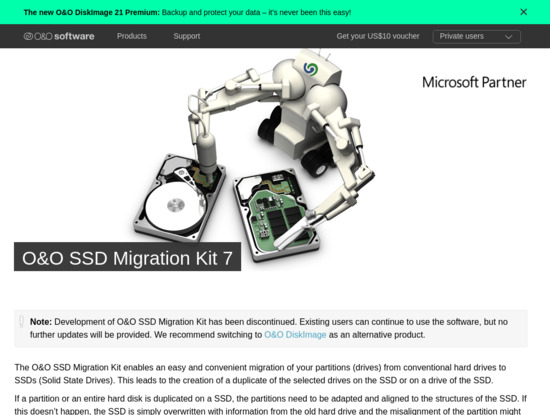Click Get your US$10 voucher link
This screenshot has height=415, width=550.
coord(378,36)
